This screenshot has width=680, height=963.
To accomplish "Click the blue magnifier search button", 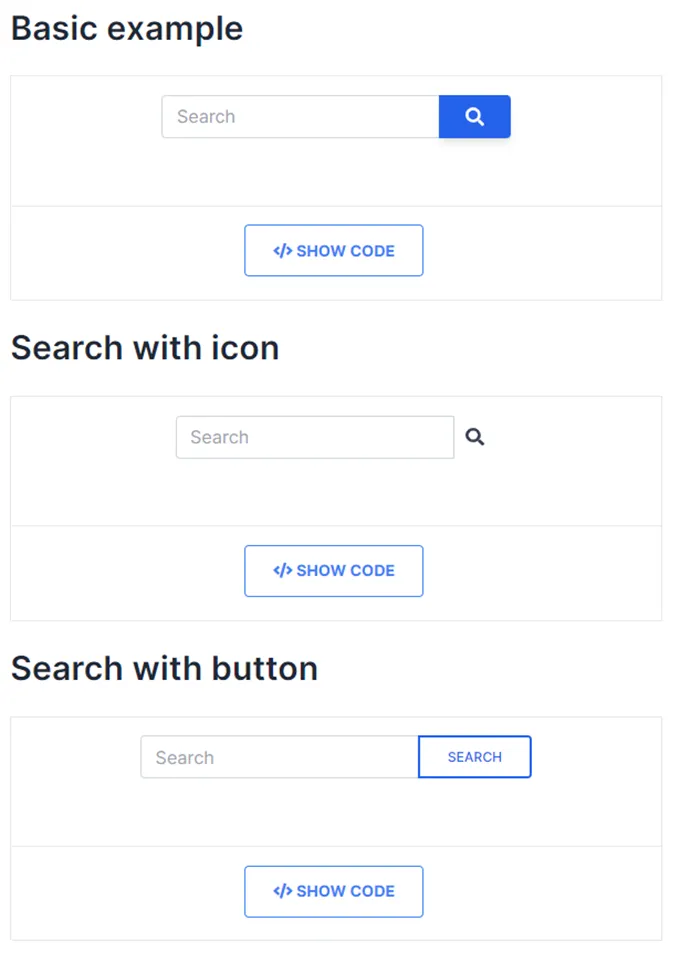I will (474, 117).
